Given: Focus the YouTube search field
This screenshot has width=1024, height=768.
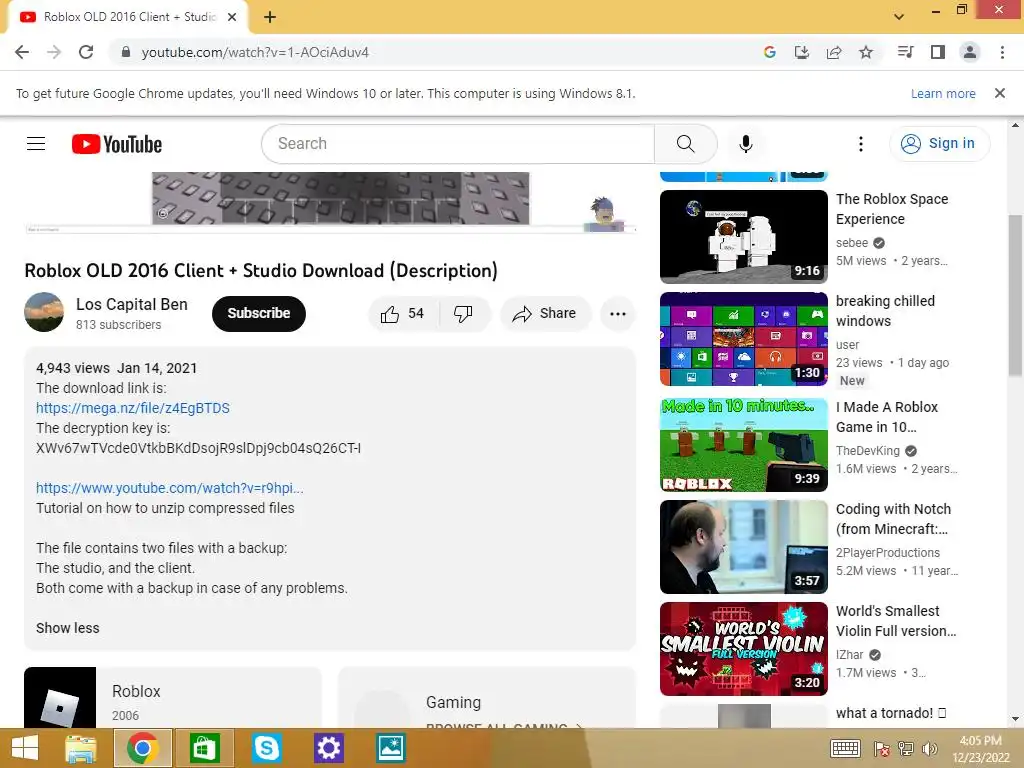Looking at the screenshot, I should click(x=458, y=144).
